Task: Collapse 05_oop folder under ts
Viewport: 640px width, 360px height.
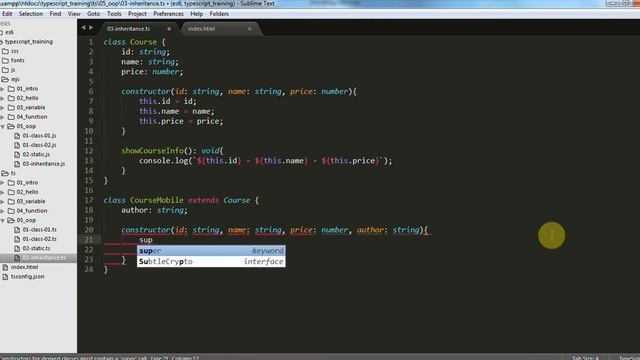Action: coord(3,220)
